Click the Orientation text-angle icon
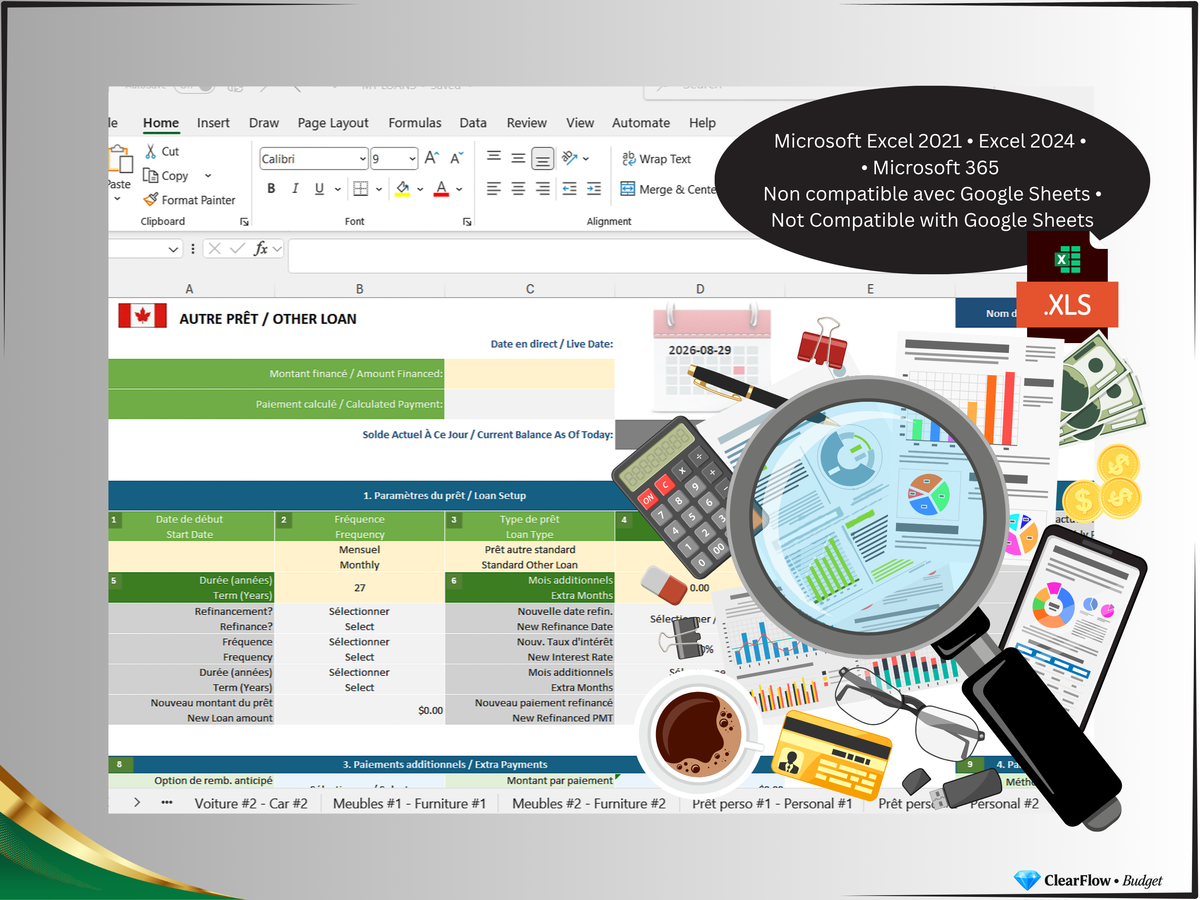 570,158
